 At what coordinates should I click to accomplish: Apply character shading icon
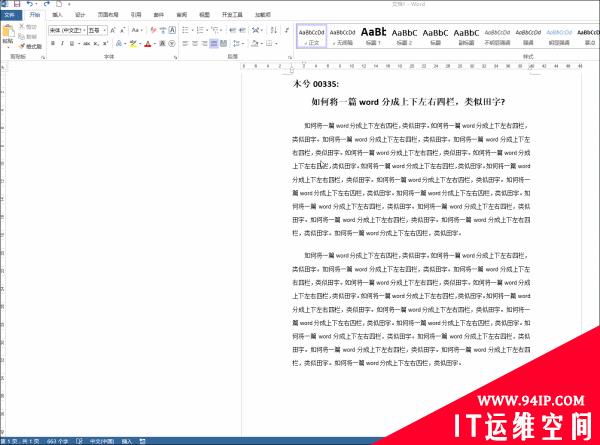pos(163,44)
